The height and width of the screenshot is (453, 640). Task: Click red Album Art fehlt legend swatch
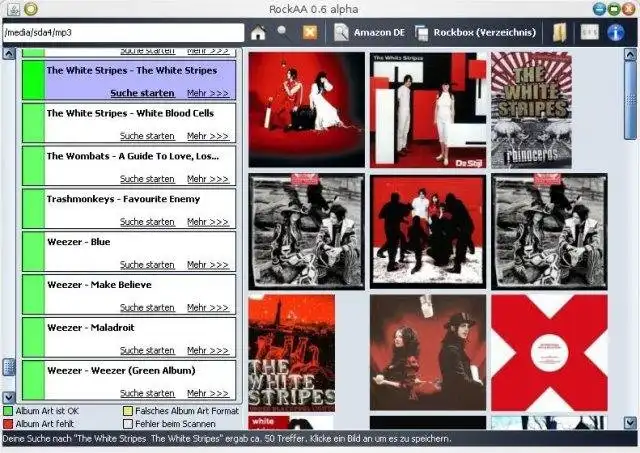[8, 424]
